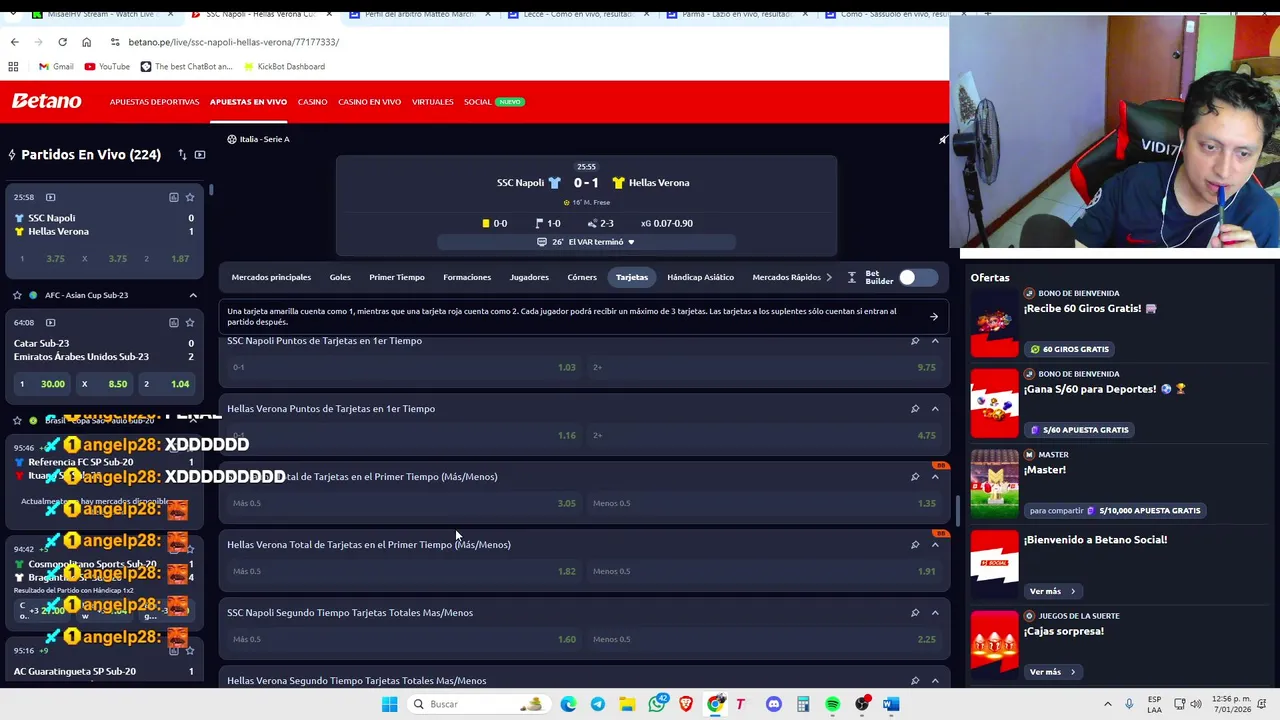The image size is (1280, 720).
Task: Open the Gmail bookmark
Action: tap(56, 66)
